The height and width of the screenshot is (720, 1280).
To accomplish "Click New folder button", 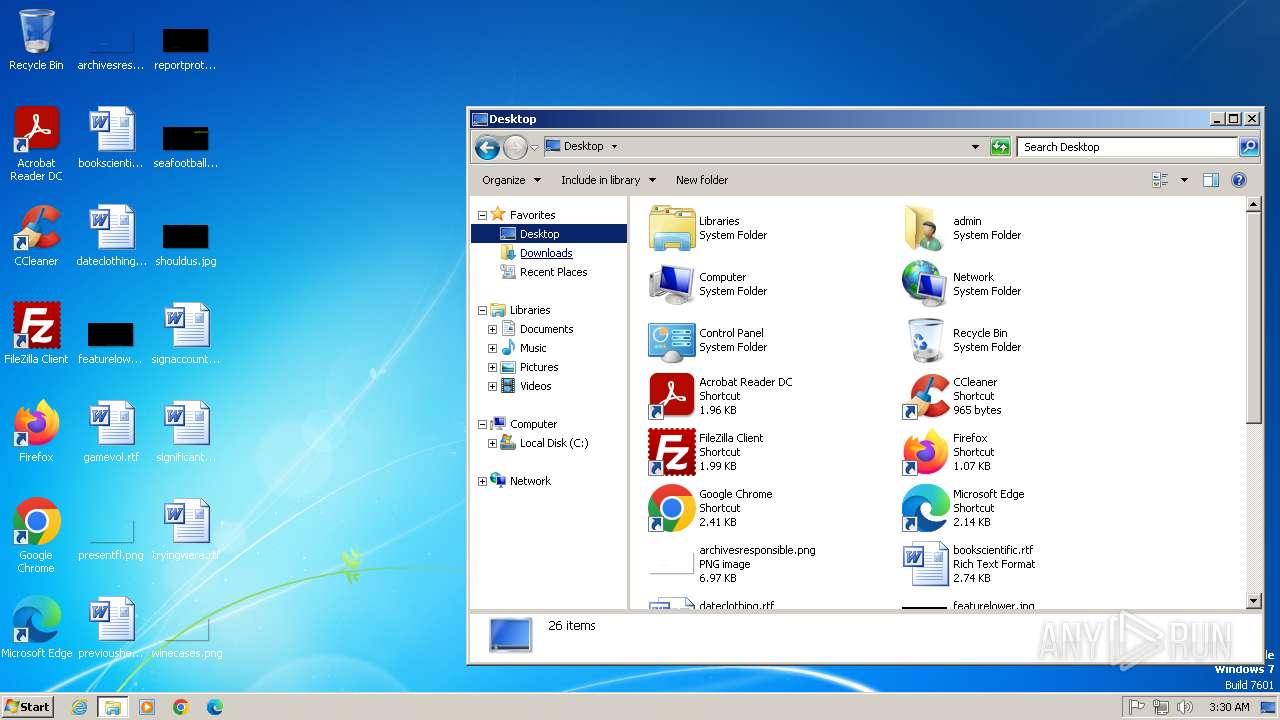I will (x=702, y=180).
